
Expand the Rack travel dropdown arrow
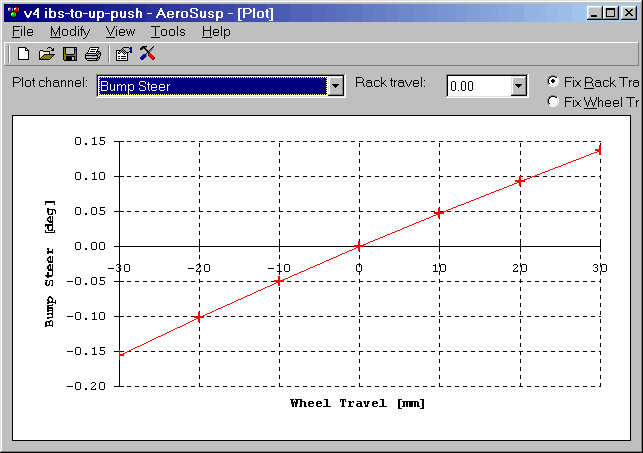[519, 86]
